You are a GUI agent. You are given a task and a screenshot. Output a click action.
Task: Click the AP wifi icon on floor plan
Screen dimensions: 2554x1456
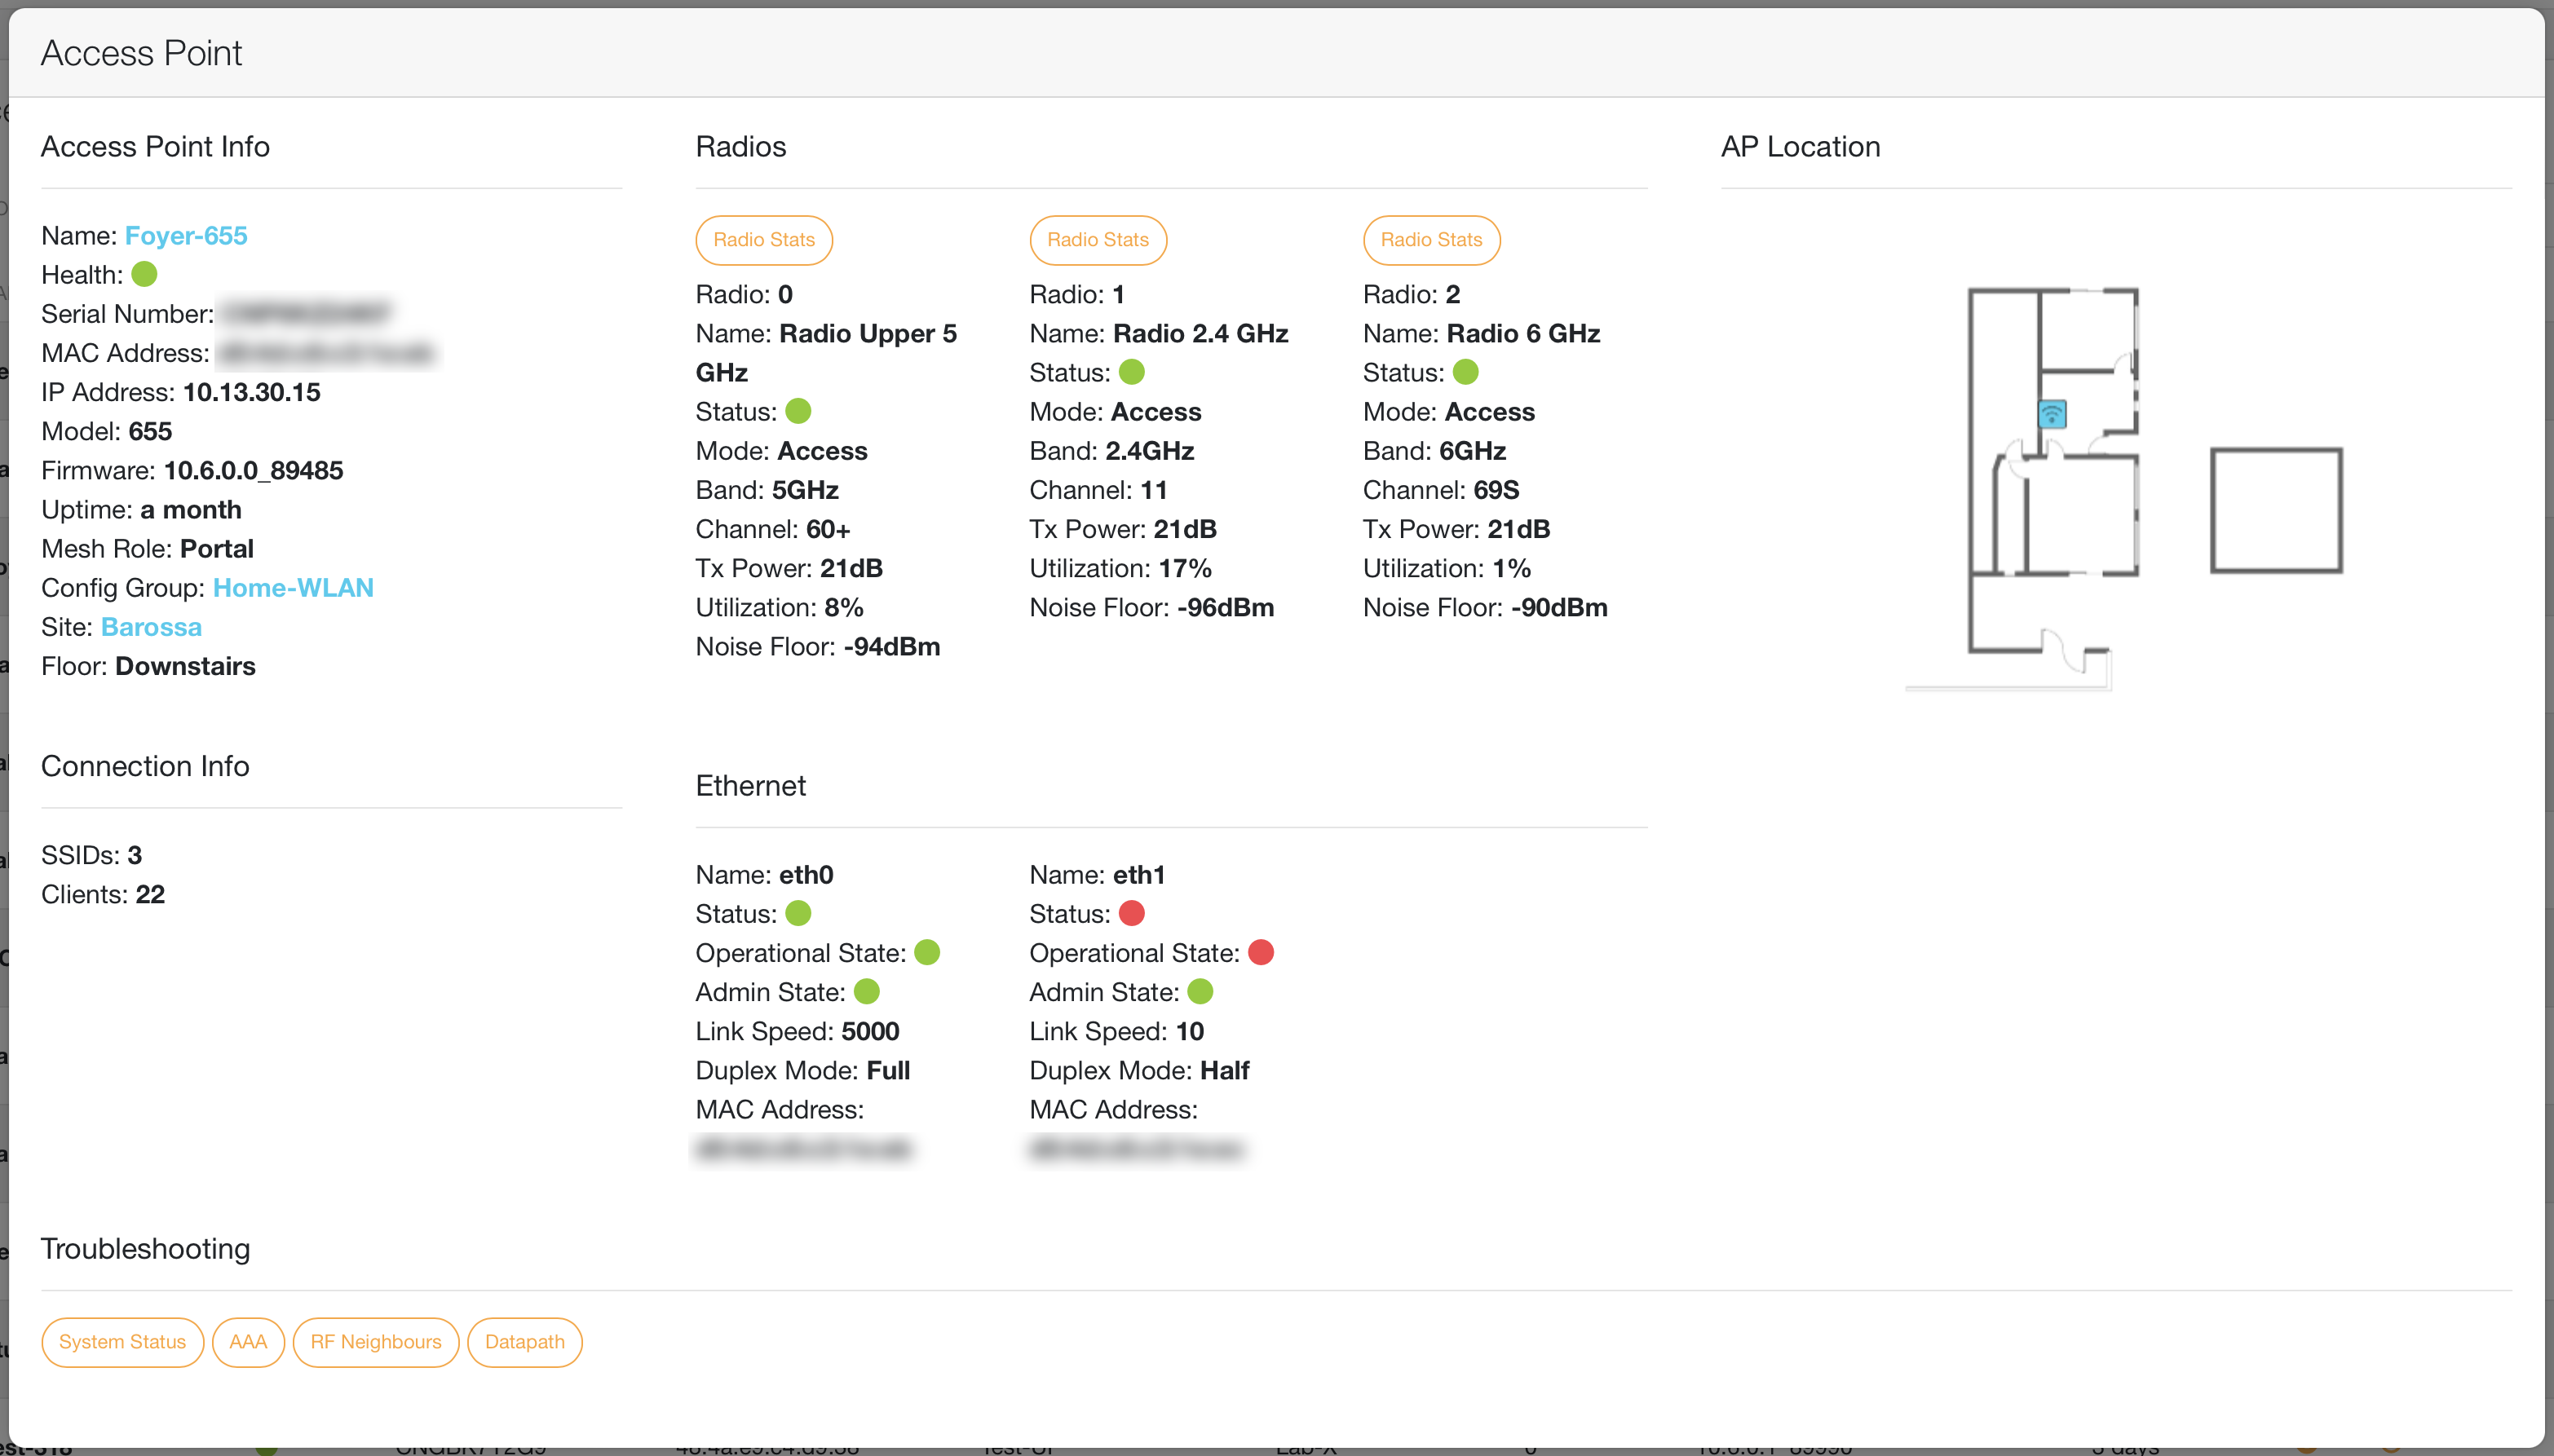point(2052,413)
